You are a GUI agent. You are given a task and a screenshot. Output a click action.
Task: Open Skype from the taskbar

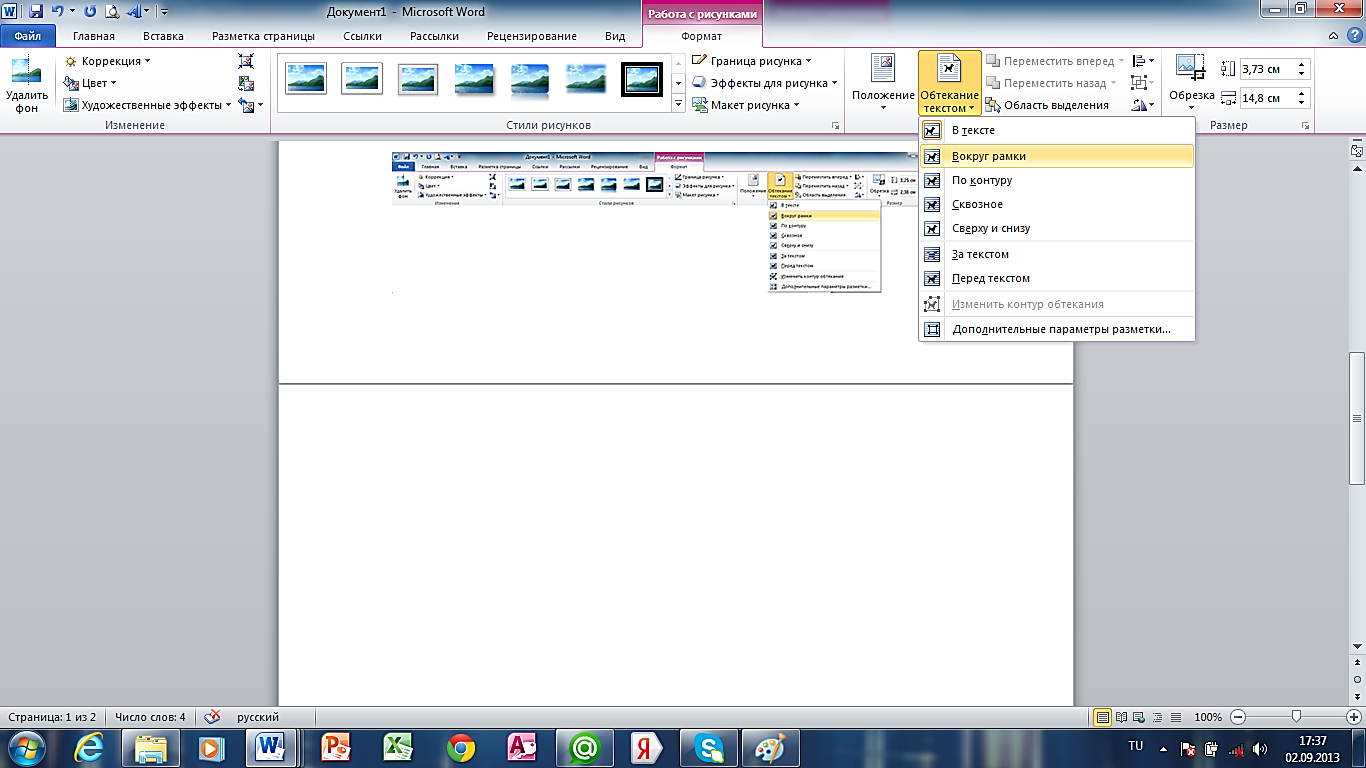coord(709,748)
